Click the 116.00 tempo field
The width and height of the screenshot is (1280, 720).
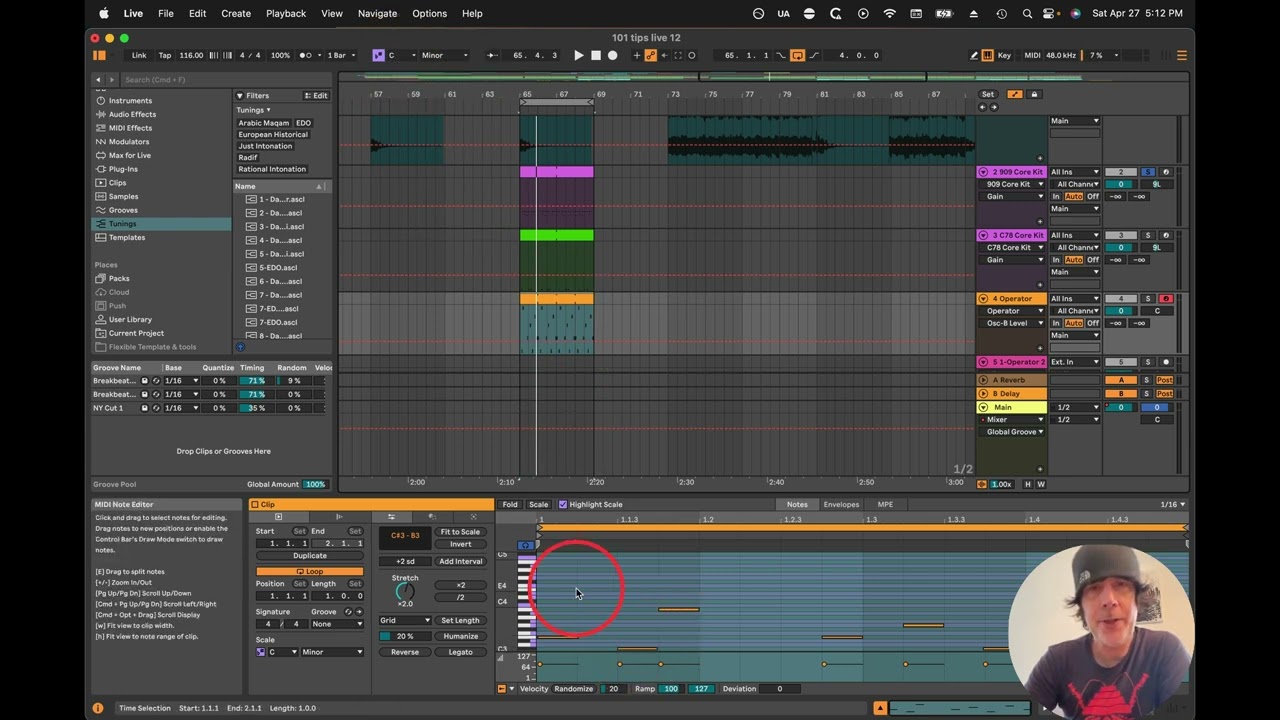coord(191,55)
